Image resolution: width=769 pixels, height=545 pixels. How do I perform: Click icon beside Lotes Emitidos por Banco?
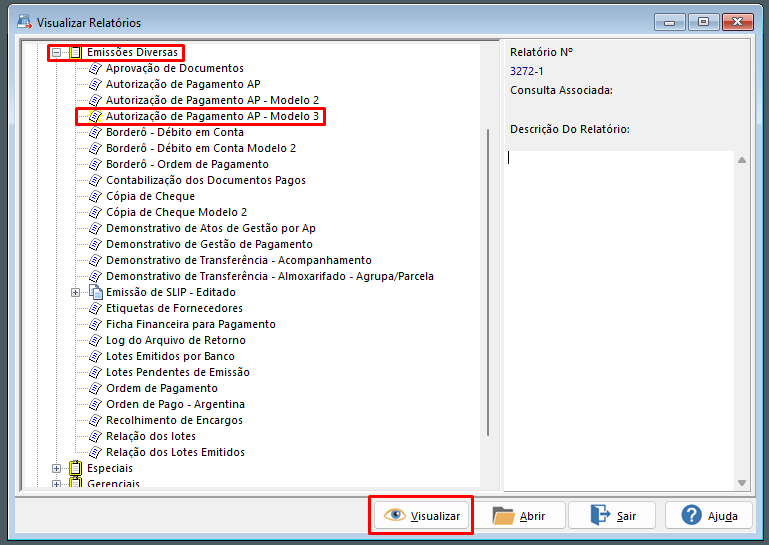95,357
